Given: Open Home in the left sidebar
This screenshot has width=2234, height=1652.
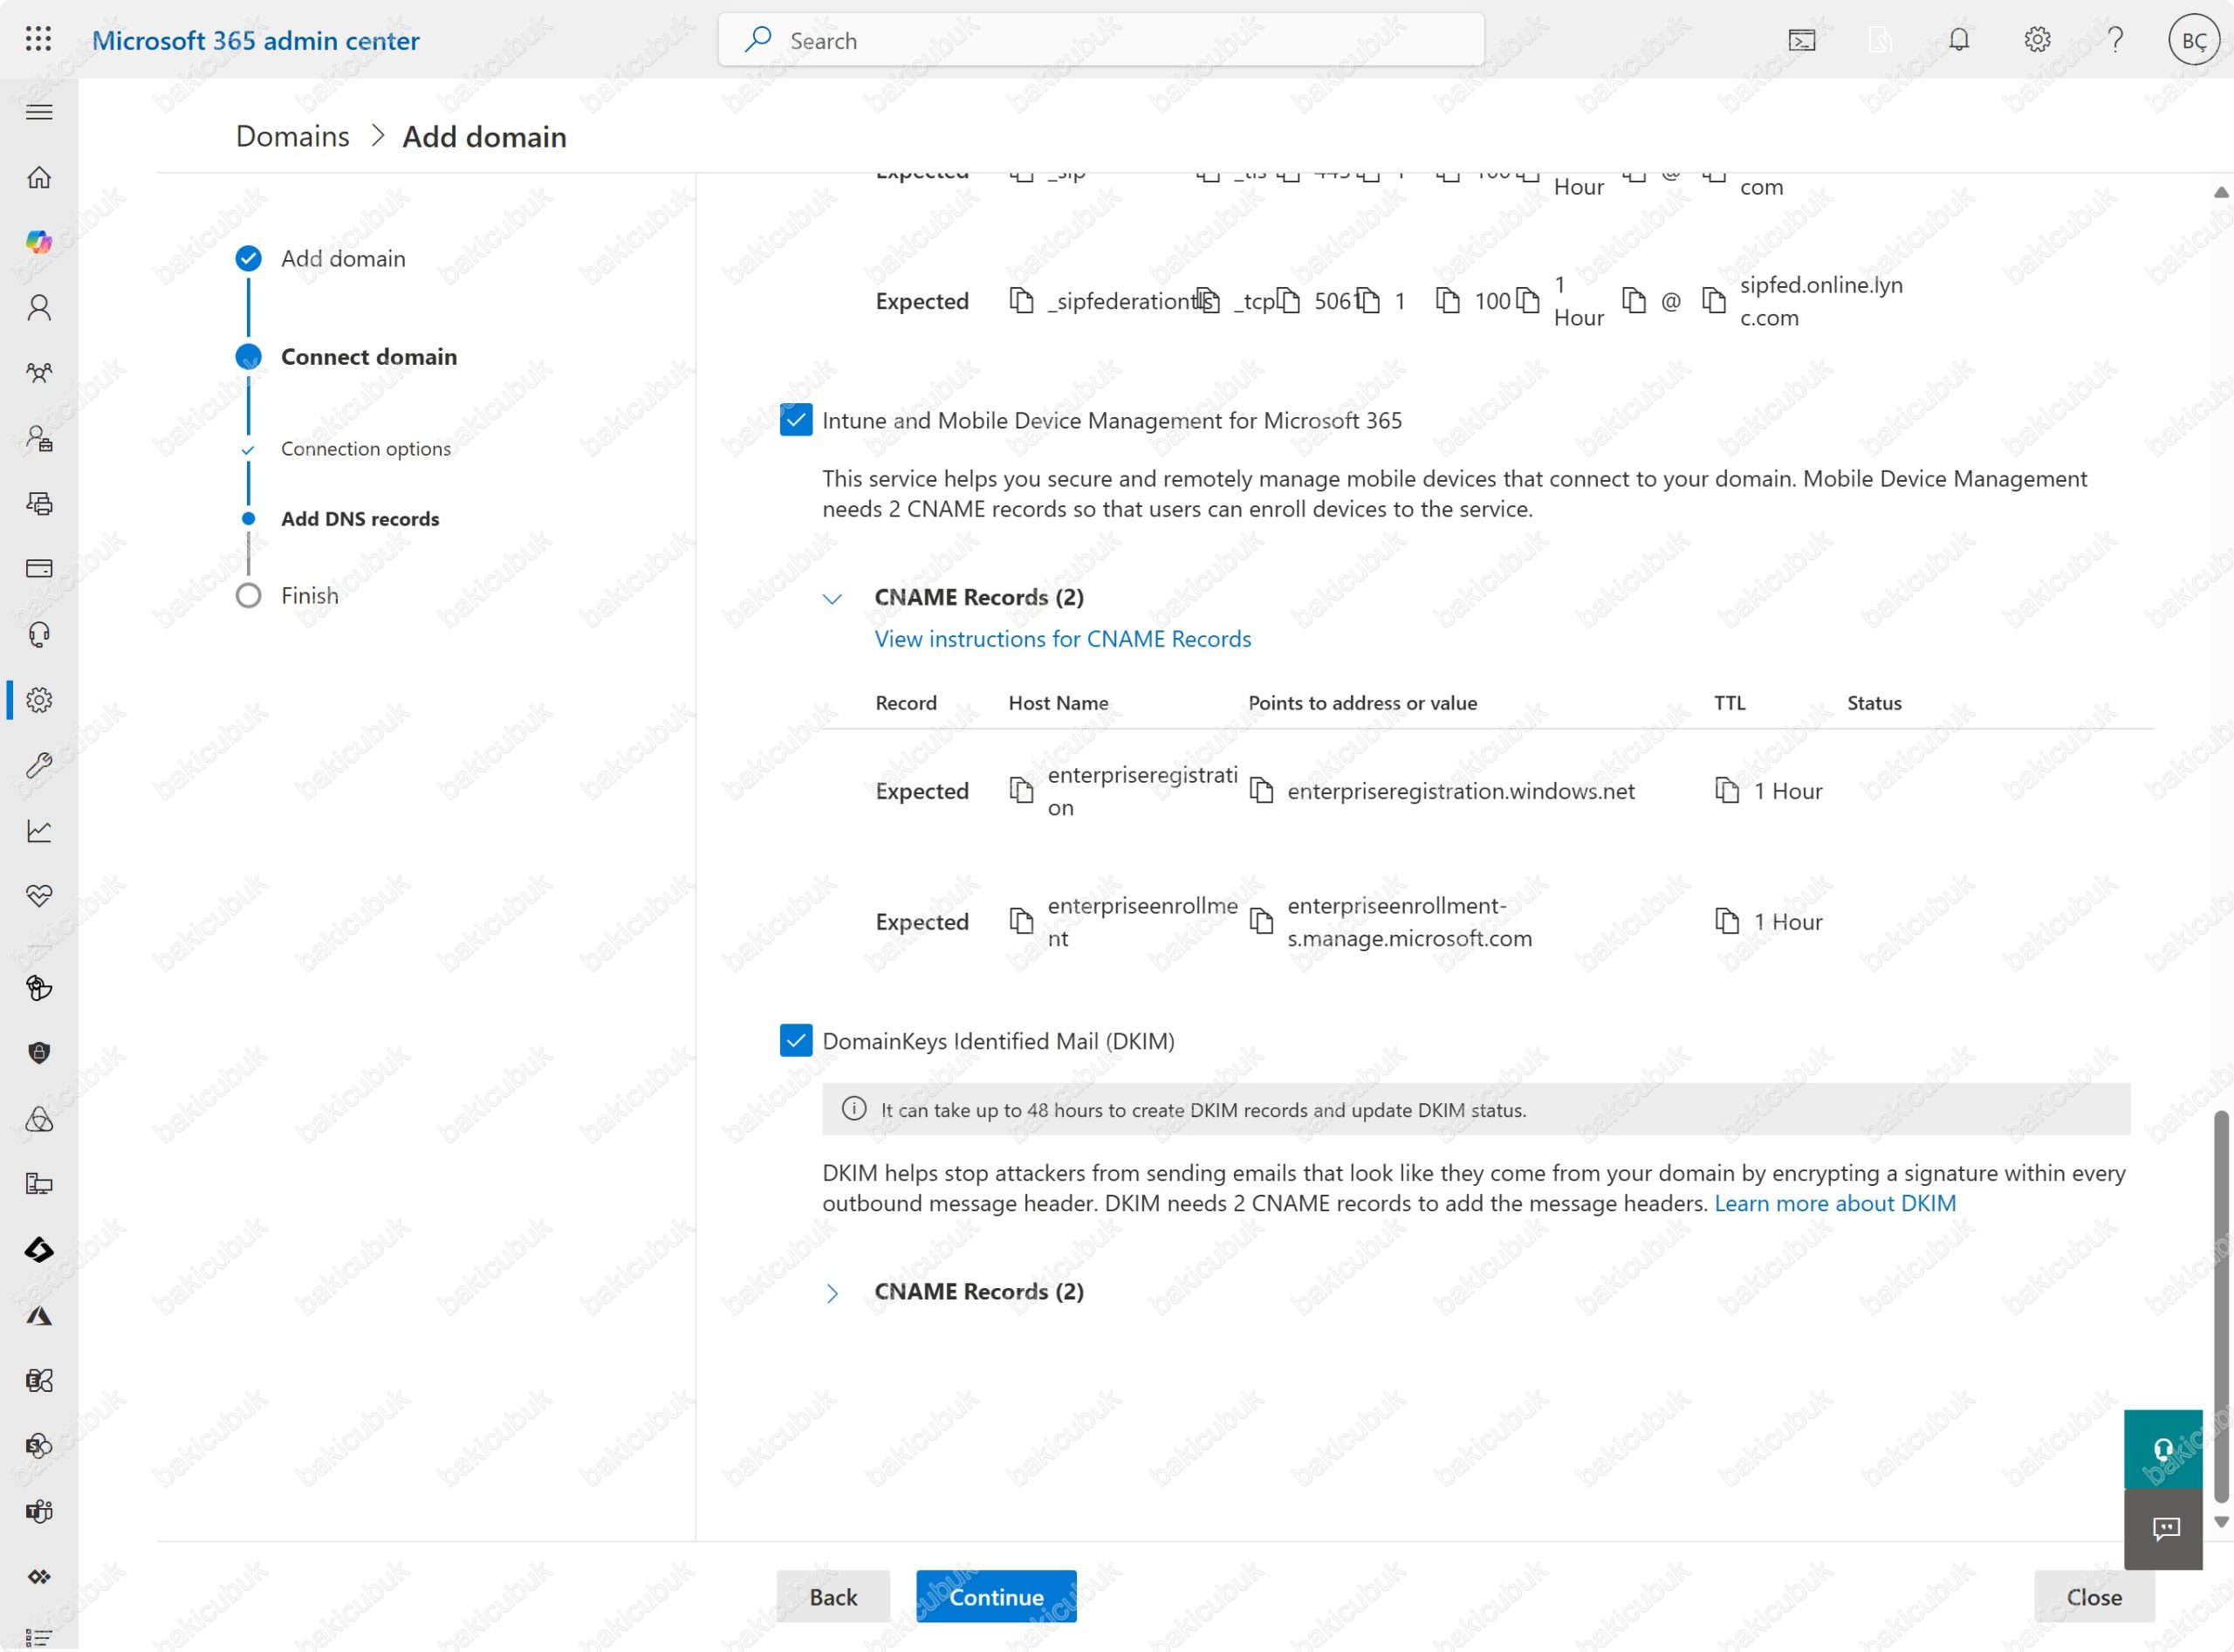Looking at the screenshot, I should point(39,177).
